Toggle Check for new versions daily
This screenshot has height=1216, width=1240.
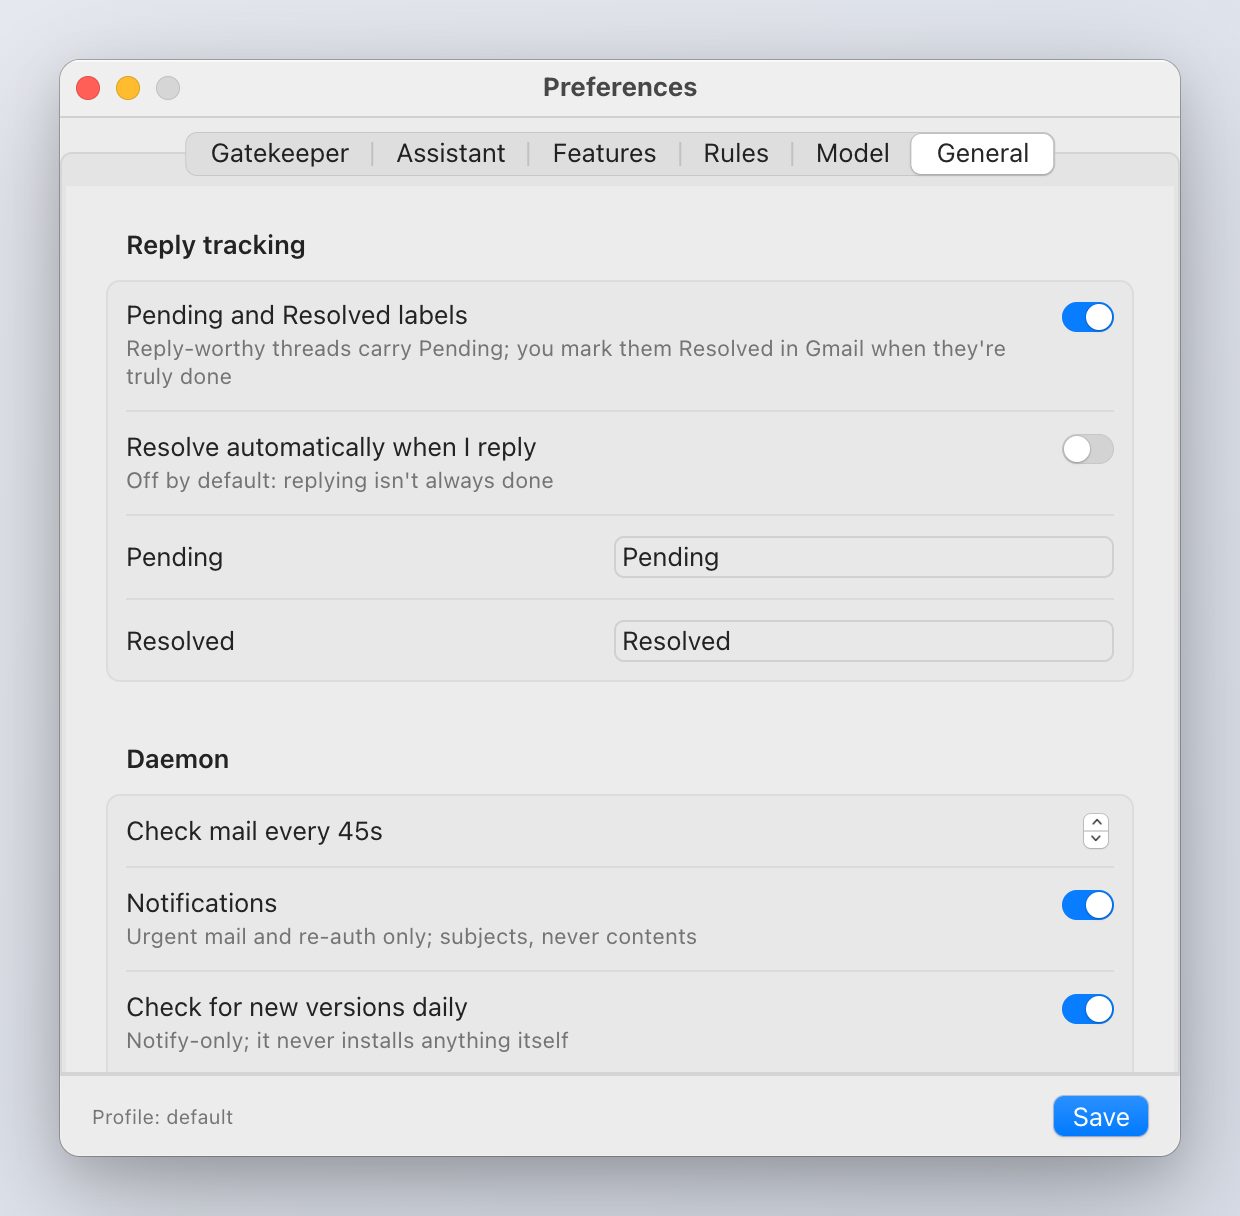1088,1009
